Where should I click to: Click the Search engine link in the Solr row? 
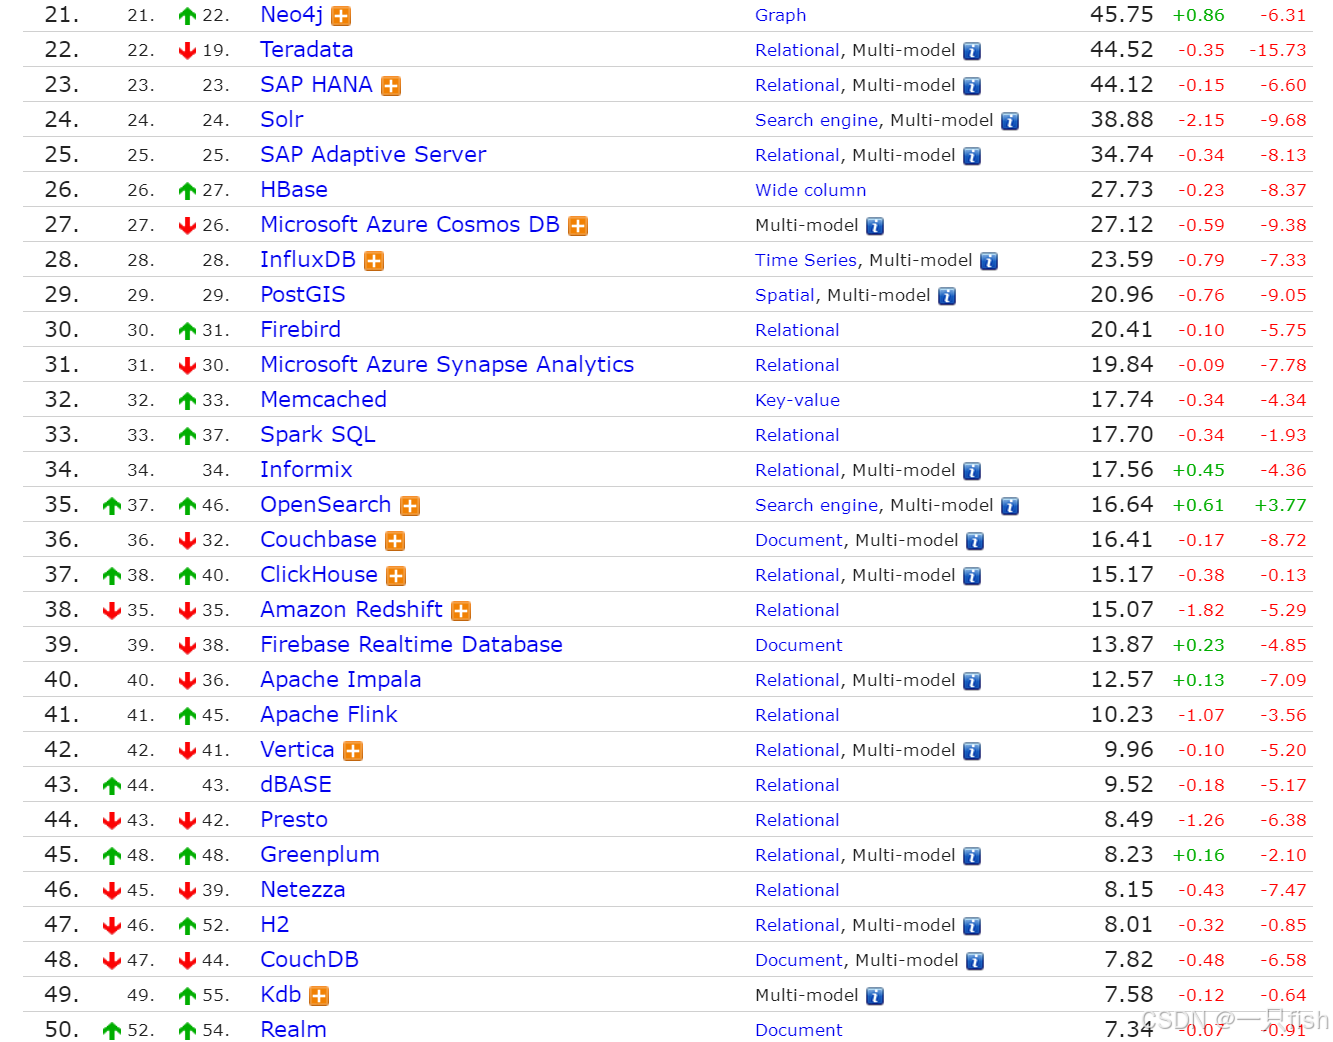[816, 120]
